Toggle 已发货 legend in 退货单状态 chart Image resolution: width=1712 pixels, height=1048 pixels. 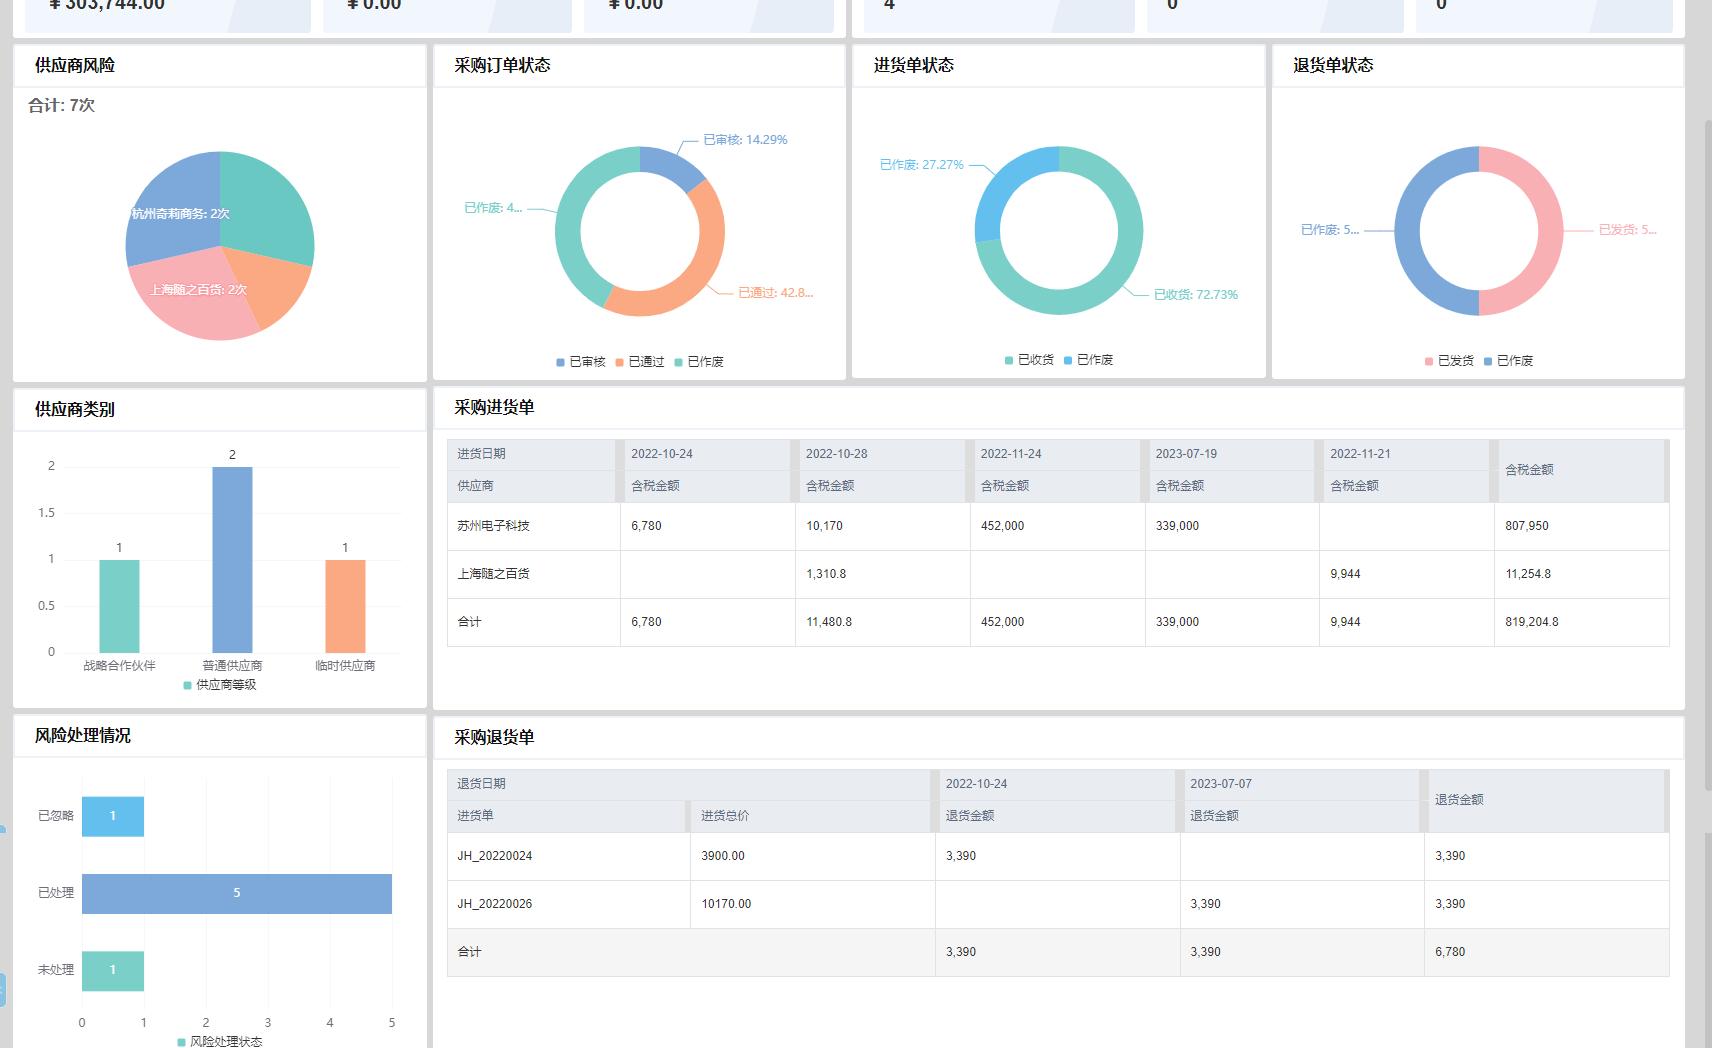(x=1449, y=361)
